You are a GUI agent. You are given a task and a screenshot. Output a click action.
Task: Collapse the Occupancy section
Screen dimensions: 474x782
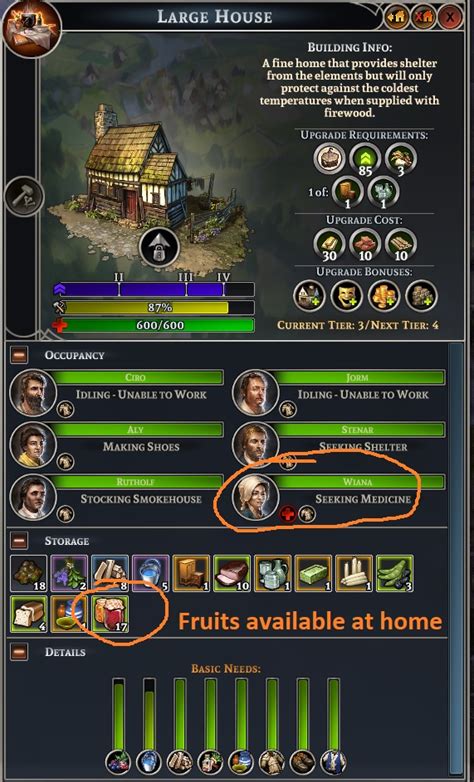tap(19, 356)
